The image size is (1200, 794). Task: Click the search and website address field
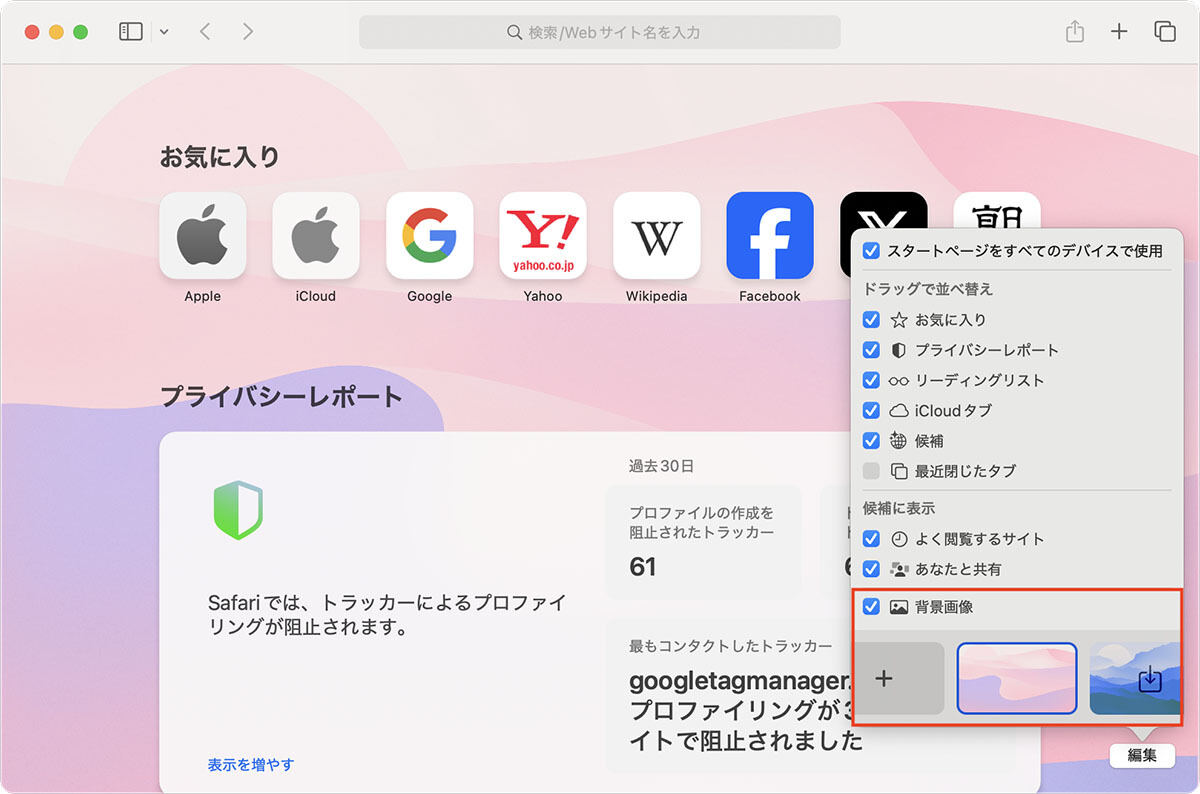[600, 32]
